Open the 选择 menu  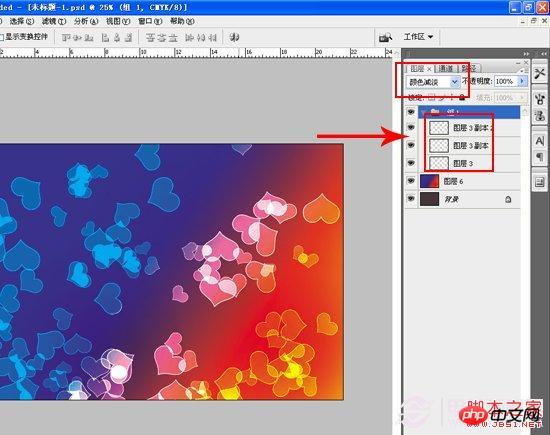pos(22,21)
